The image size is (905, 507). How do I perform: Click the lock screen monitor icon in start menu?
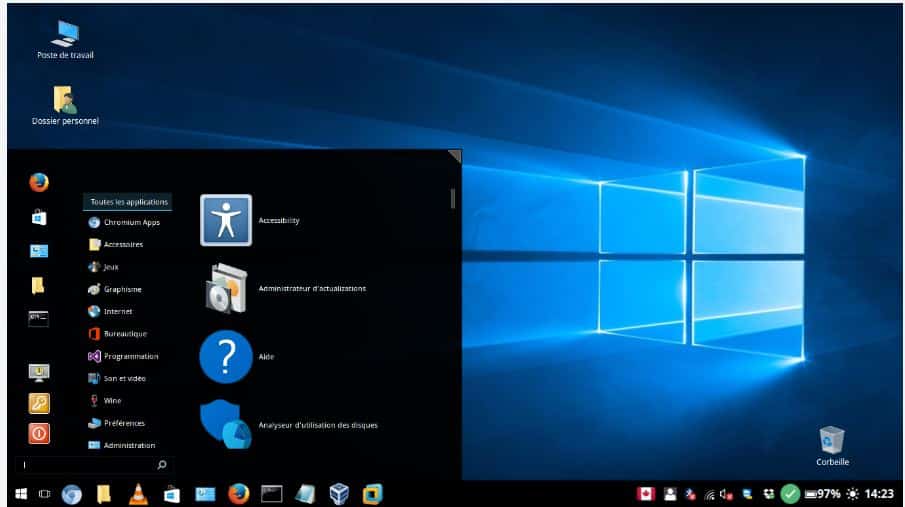click(x=39, y=372)
